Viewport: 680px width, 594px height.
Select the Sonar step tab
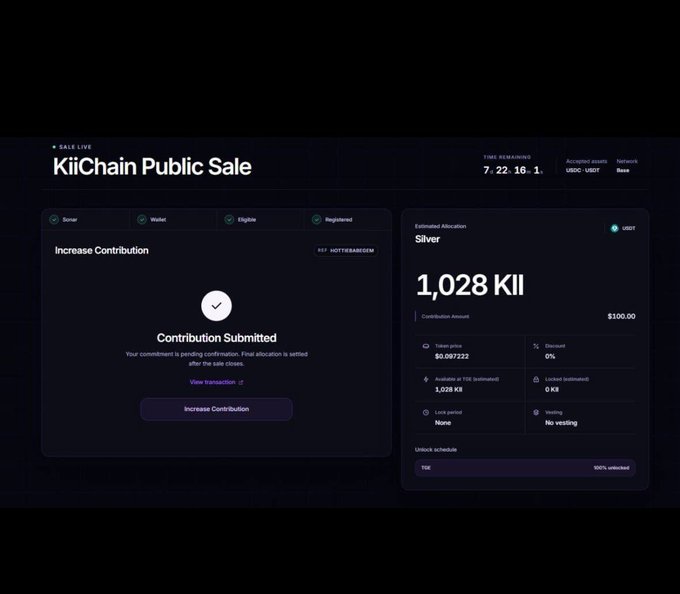click(86, 219)
